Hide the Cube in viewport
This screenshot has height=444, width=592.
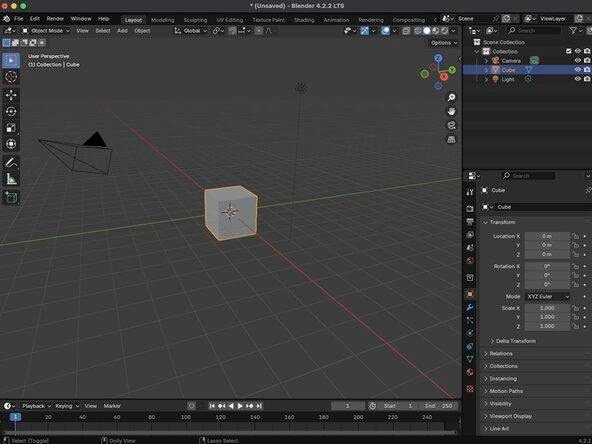point(577,70)
